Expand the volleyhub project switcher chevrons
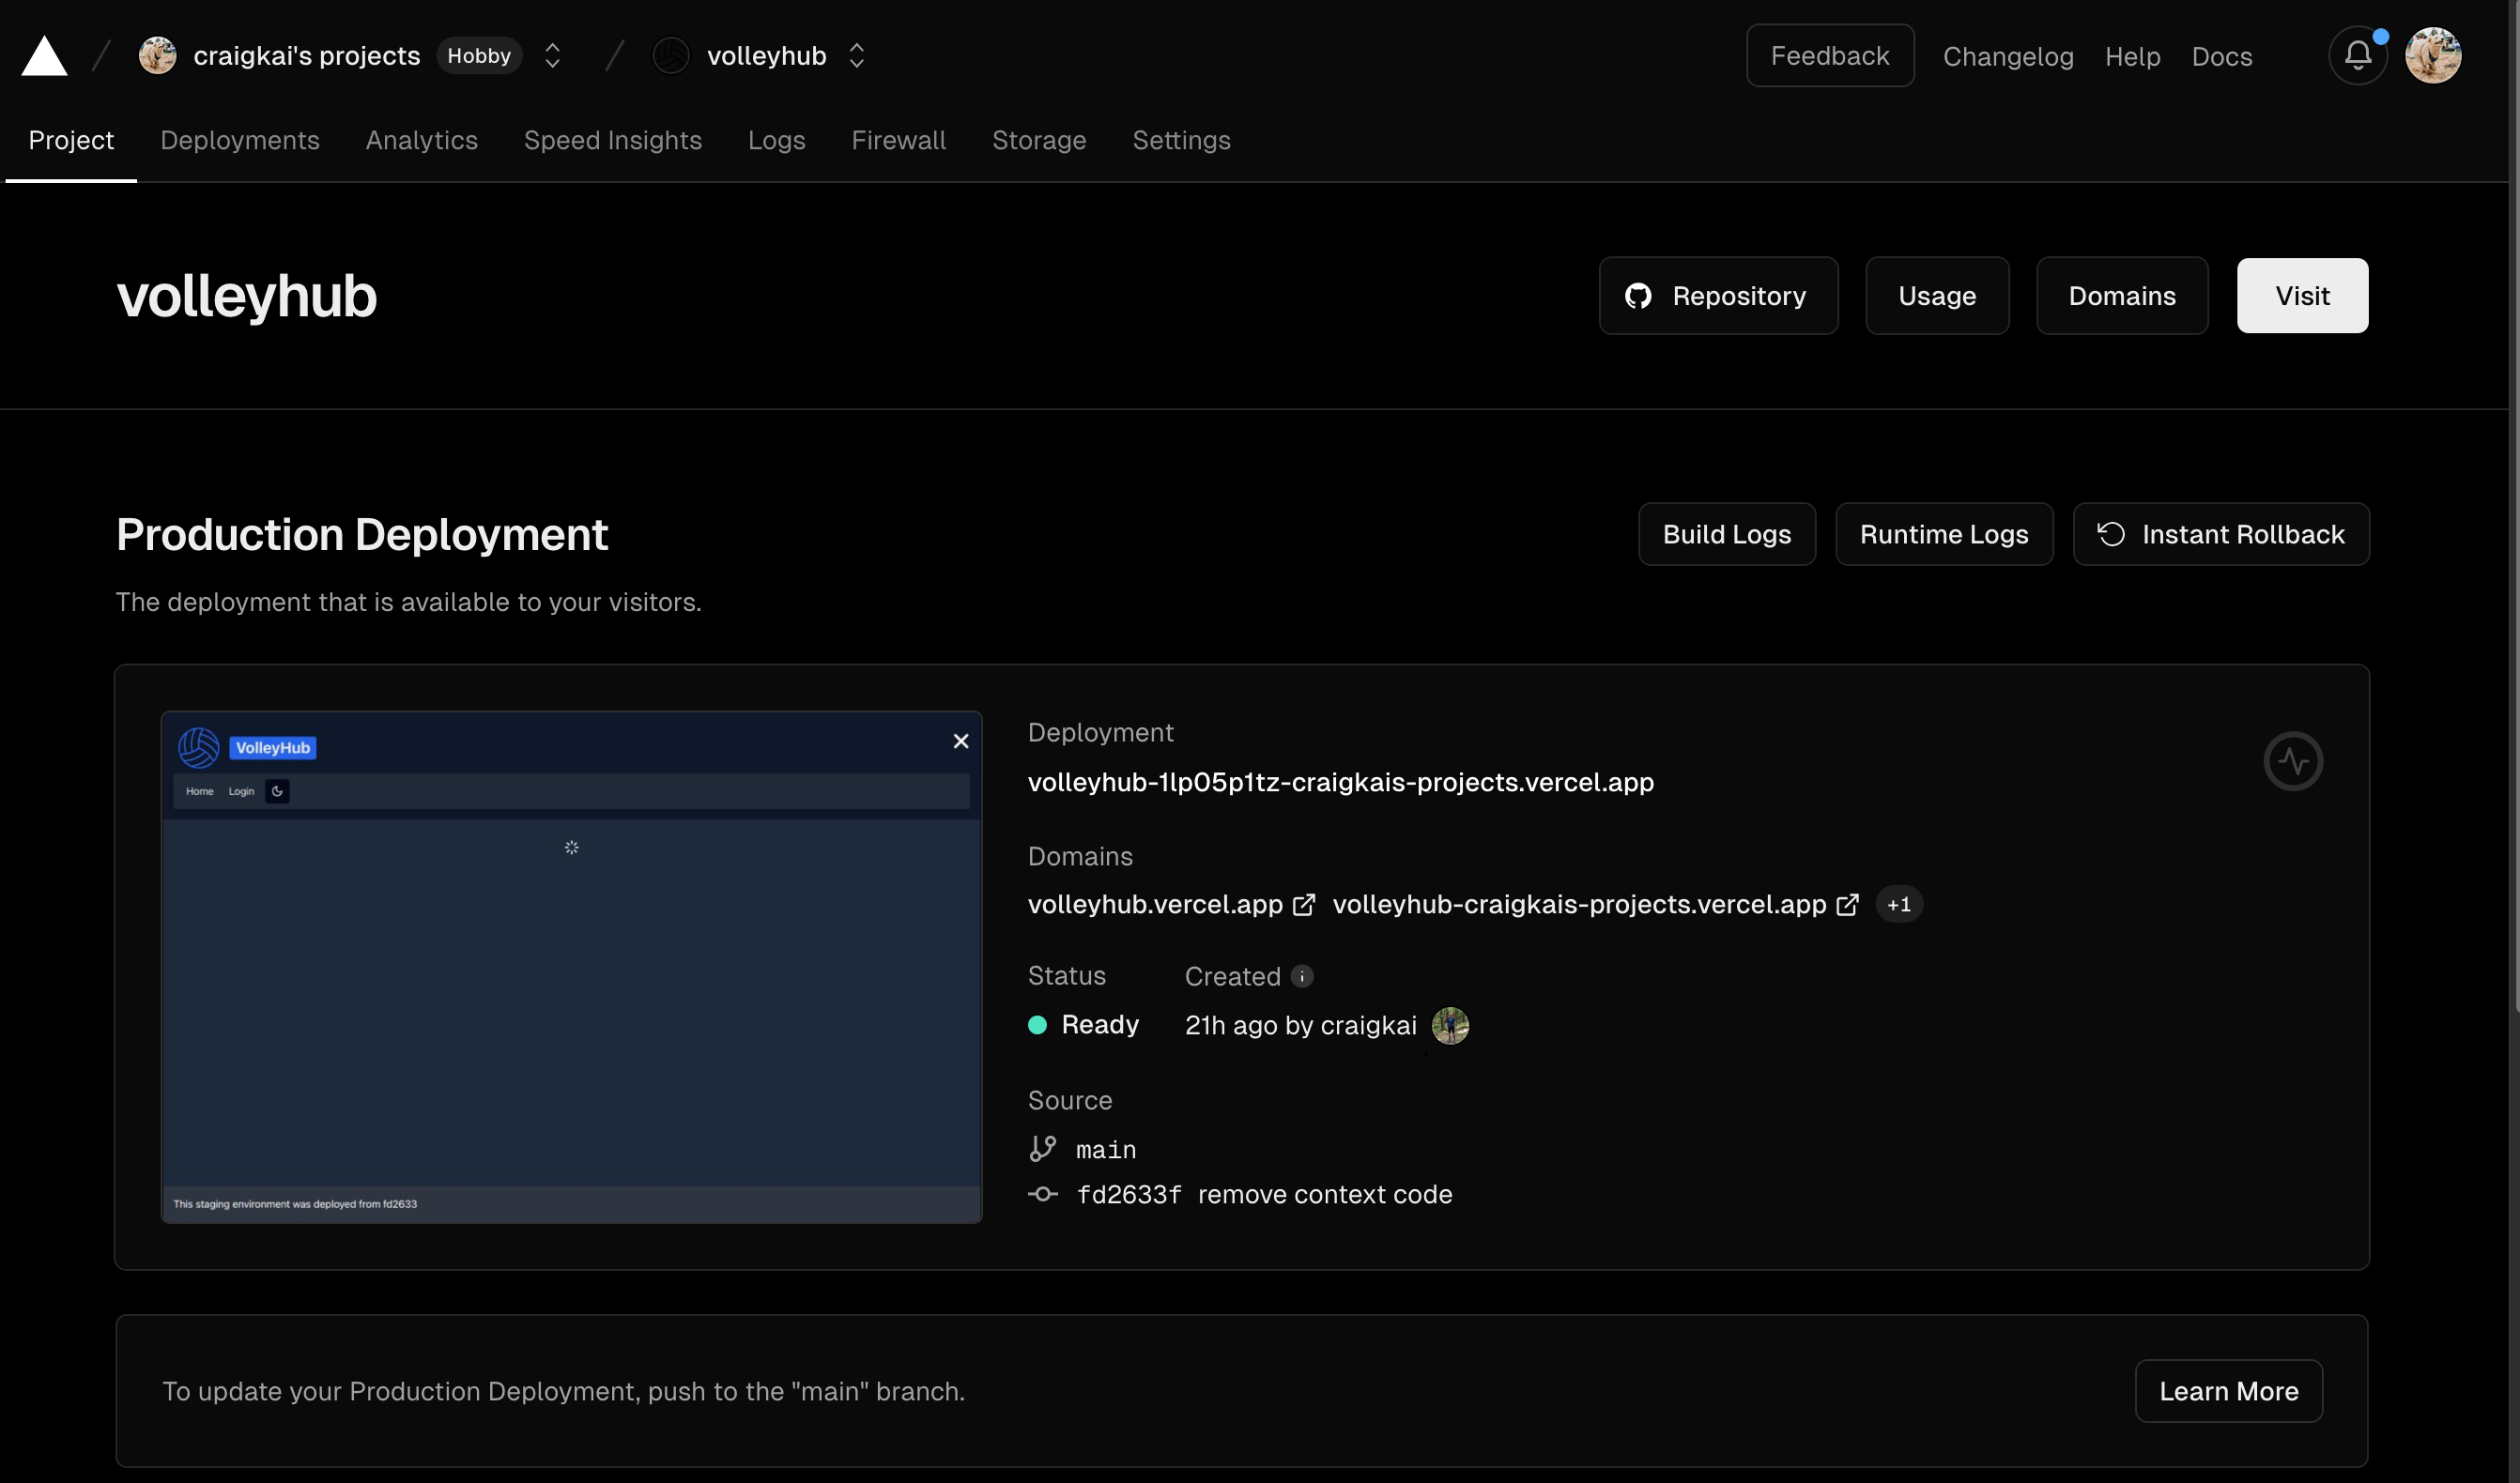The width and height of the screenshot is (2520, 1483). 856,56
